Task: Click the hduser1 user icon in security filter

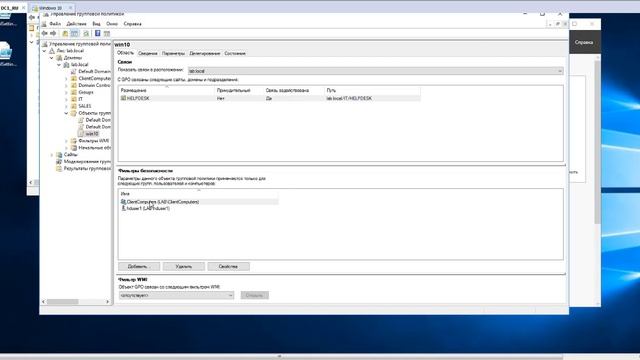Action: (x=123, y=208)
